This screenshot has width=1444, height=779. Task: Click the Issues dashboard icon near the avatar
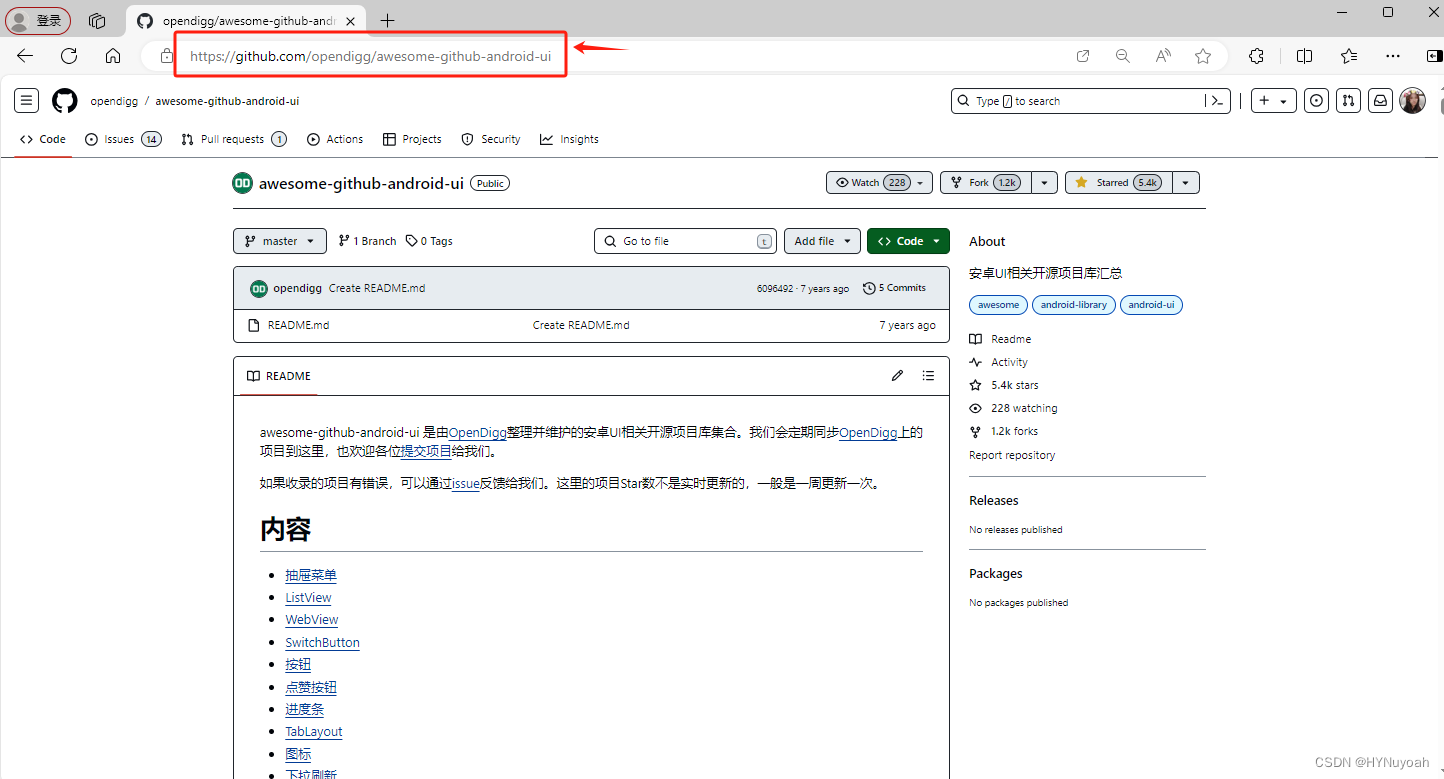(1316, 100)
